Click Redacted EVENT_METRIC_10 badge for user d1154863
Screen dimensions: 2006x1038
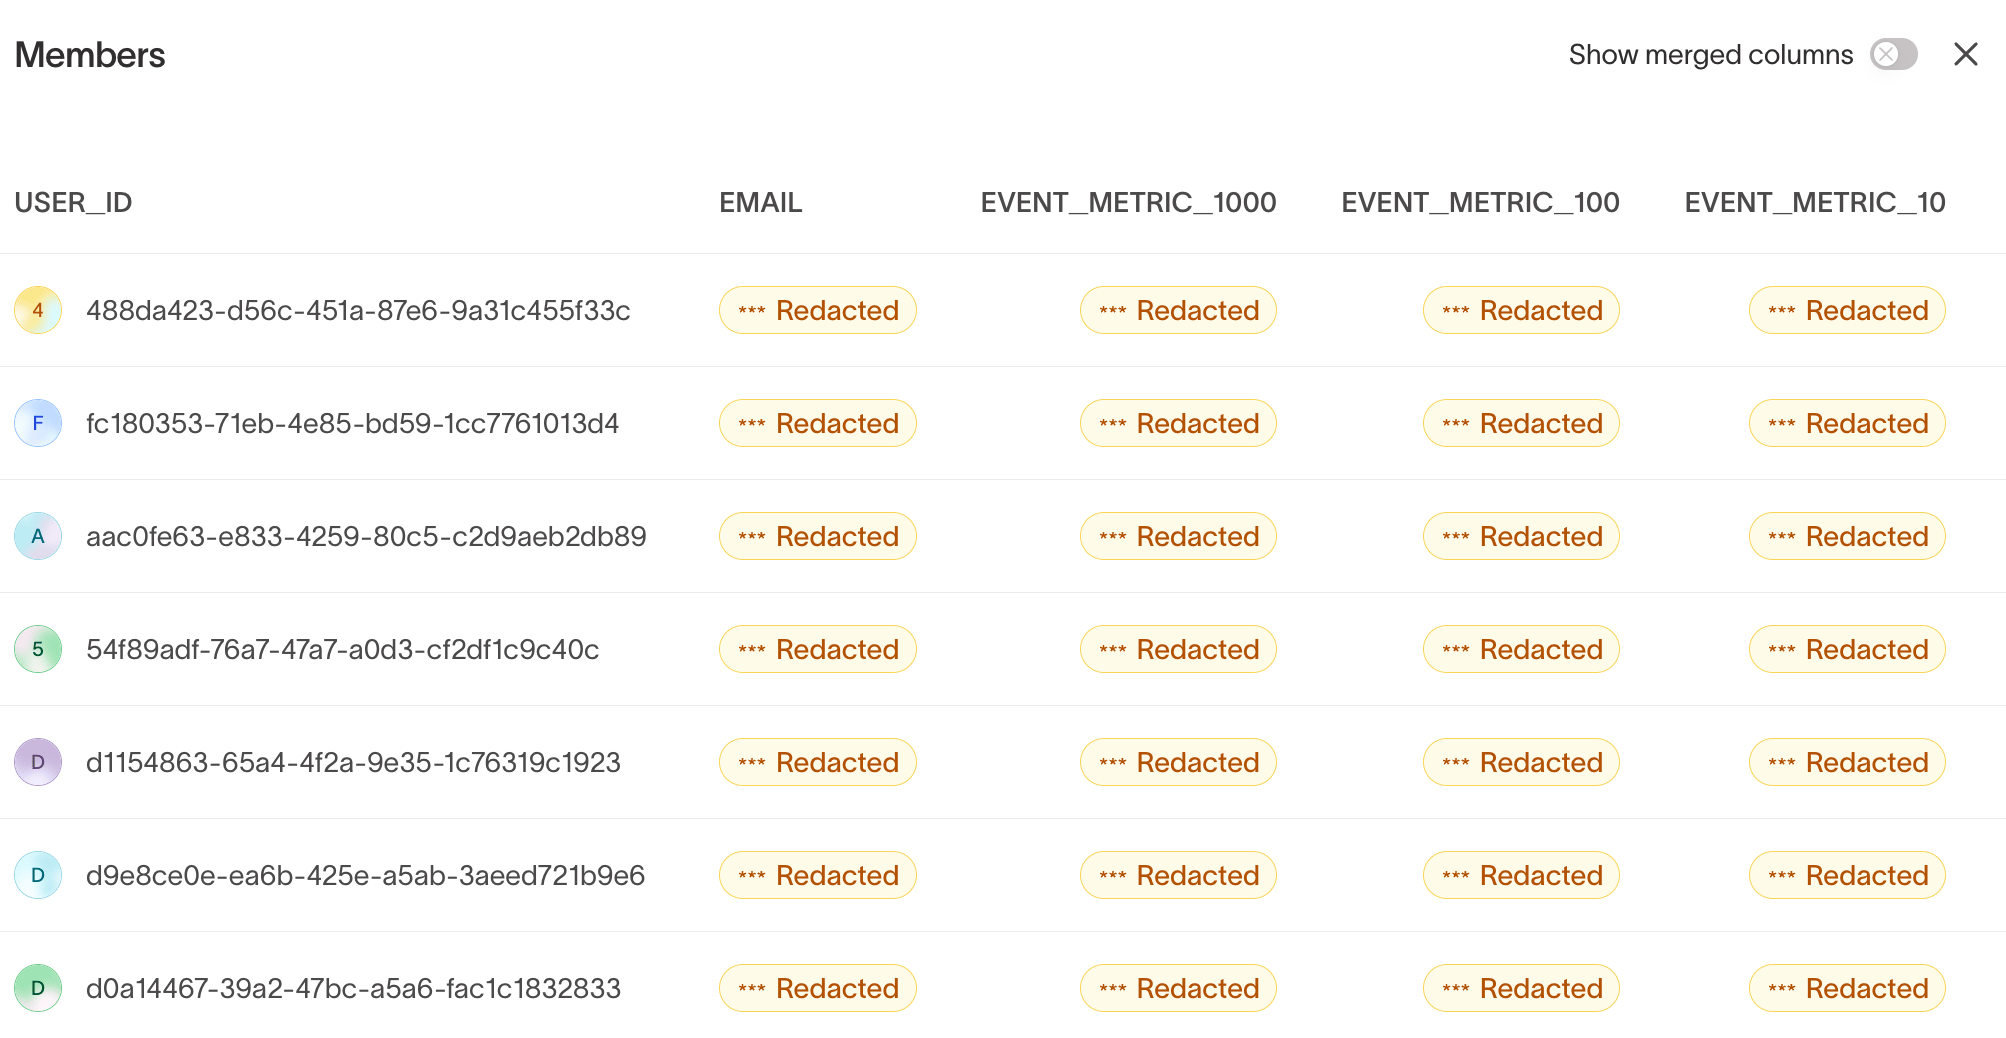point(1847,762)
